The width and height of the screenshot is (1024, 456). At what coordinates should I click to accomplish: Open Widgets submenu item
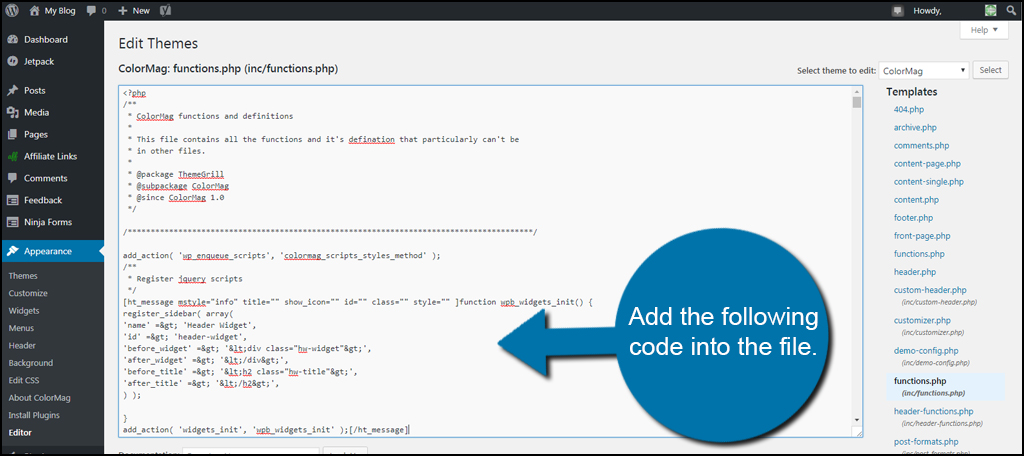pos(24,310)
